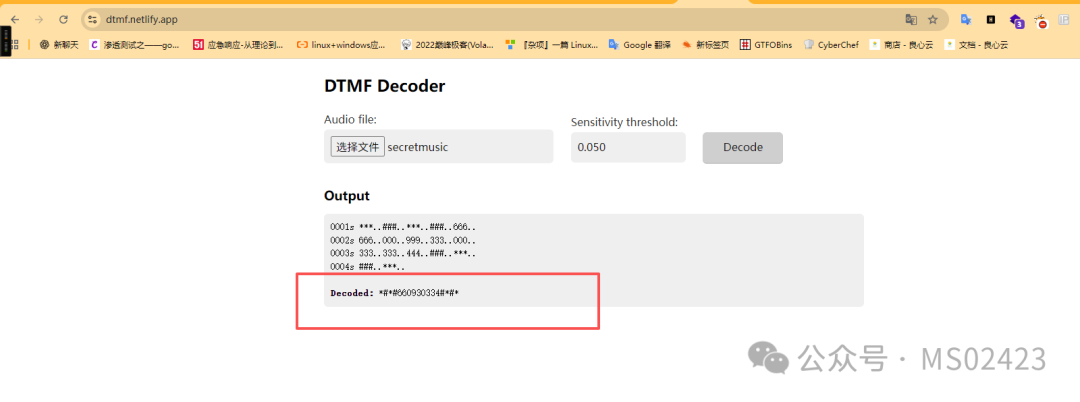
Task: Open the linux+windows应 bookmark
Action: (x=342, y=45)
